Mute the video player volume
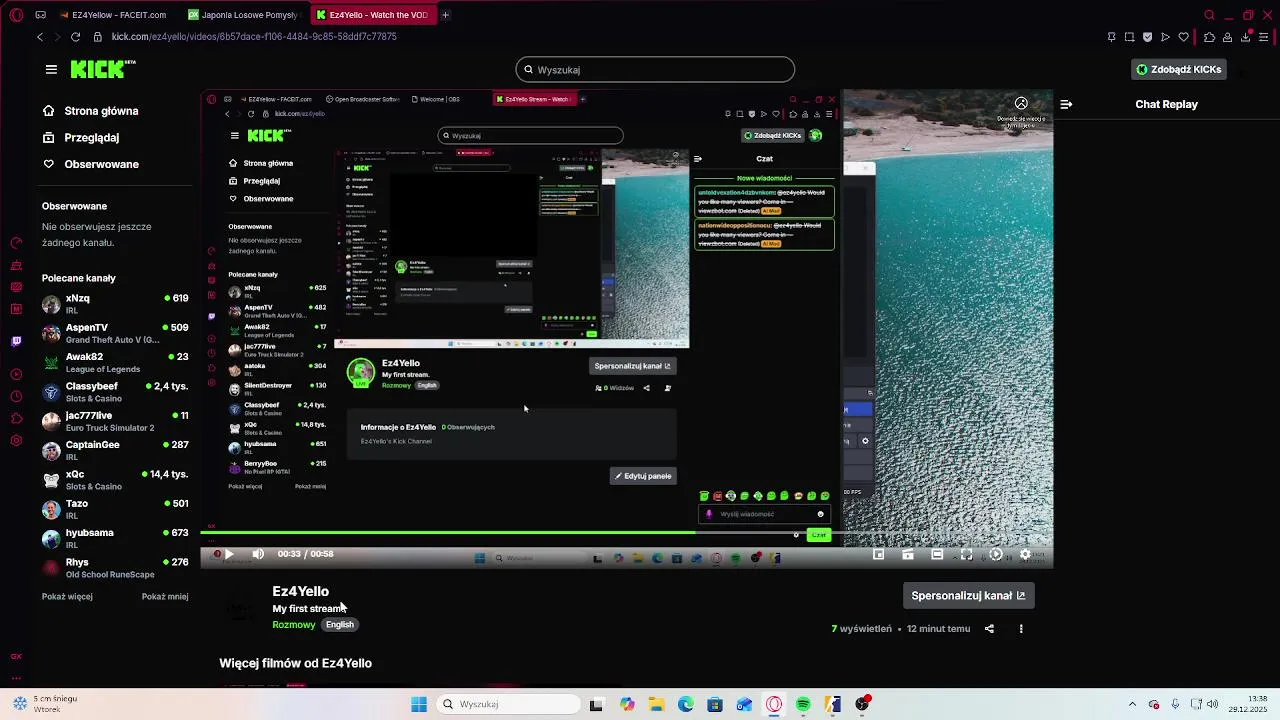The image size is (1280, 720). [258, 554]
